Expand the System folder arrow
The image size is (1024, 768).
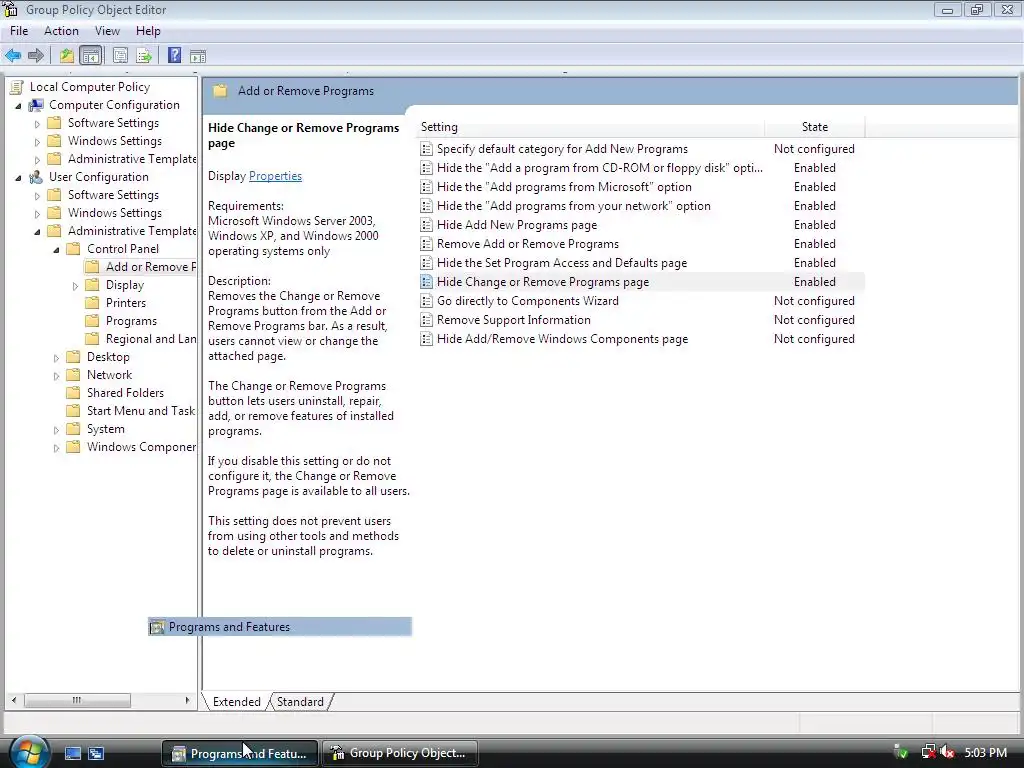[x=56, y=430]
